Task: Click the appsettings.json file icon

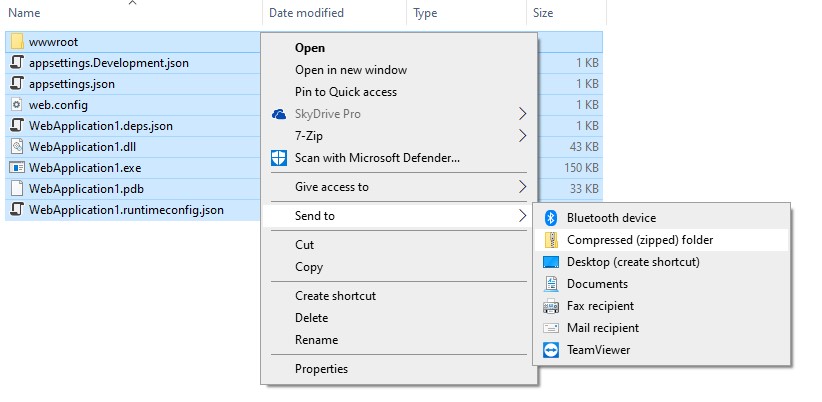Action: 17,84
